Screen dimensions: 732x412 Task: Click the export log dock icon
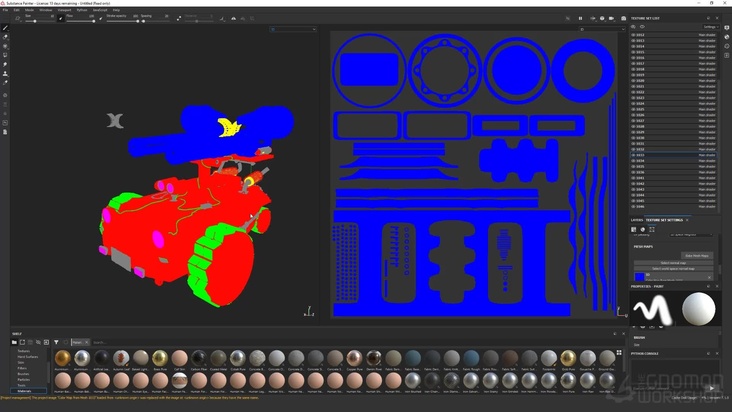[727, 55]
